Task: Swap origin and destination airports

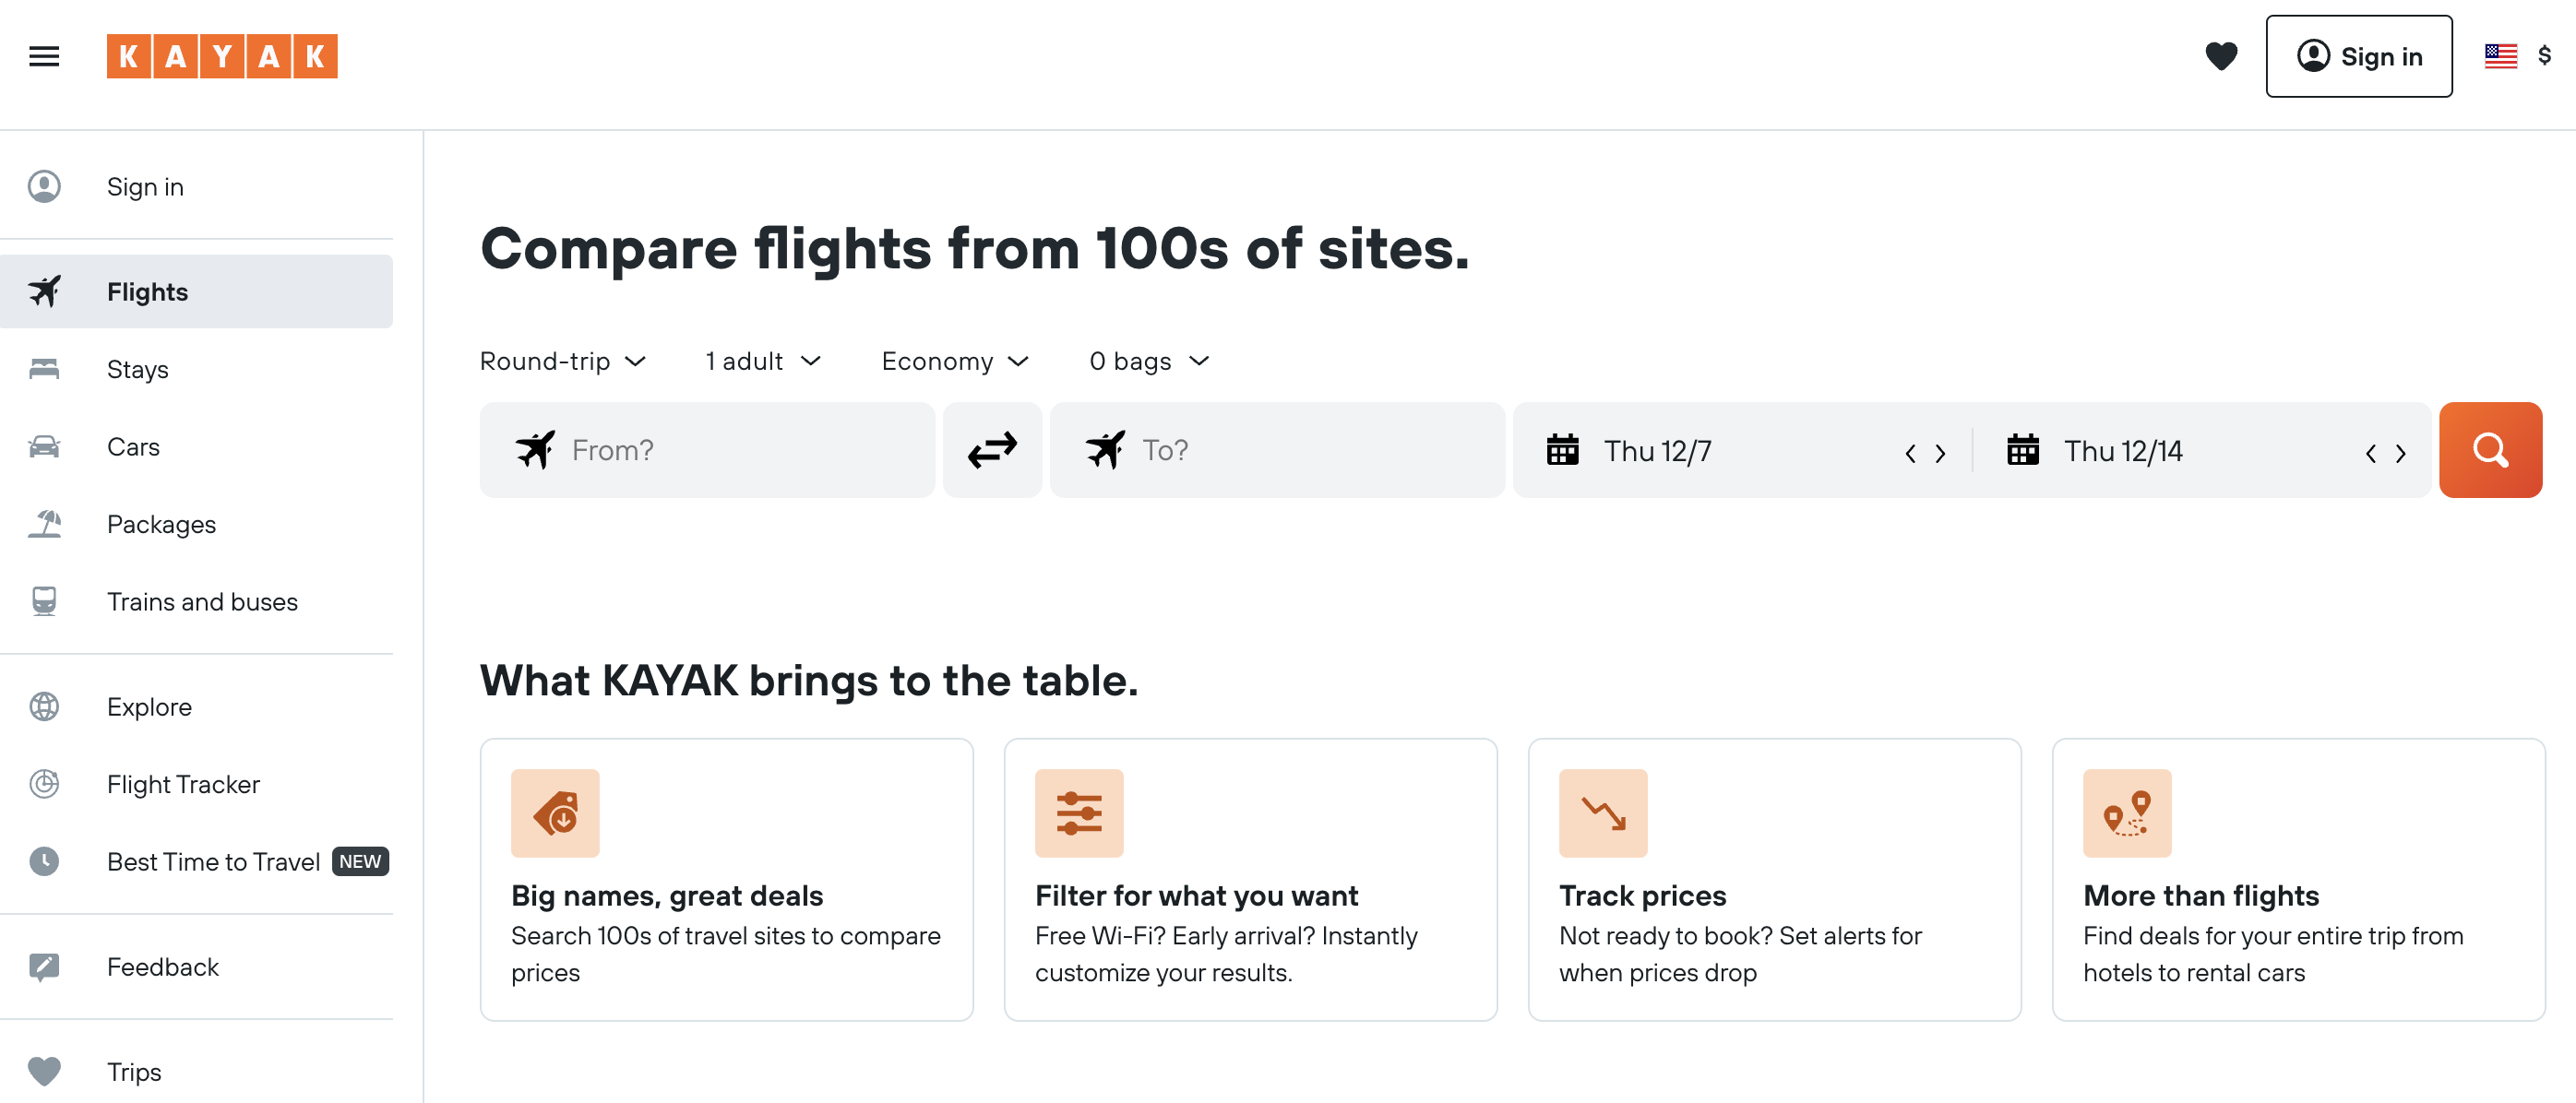Action: (x=992, y=450)
